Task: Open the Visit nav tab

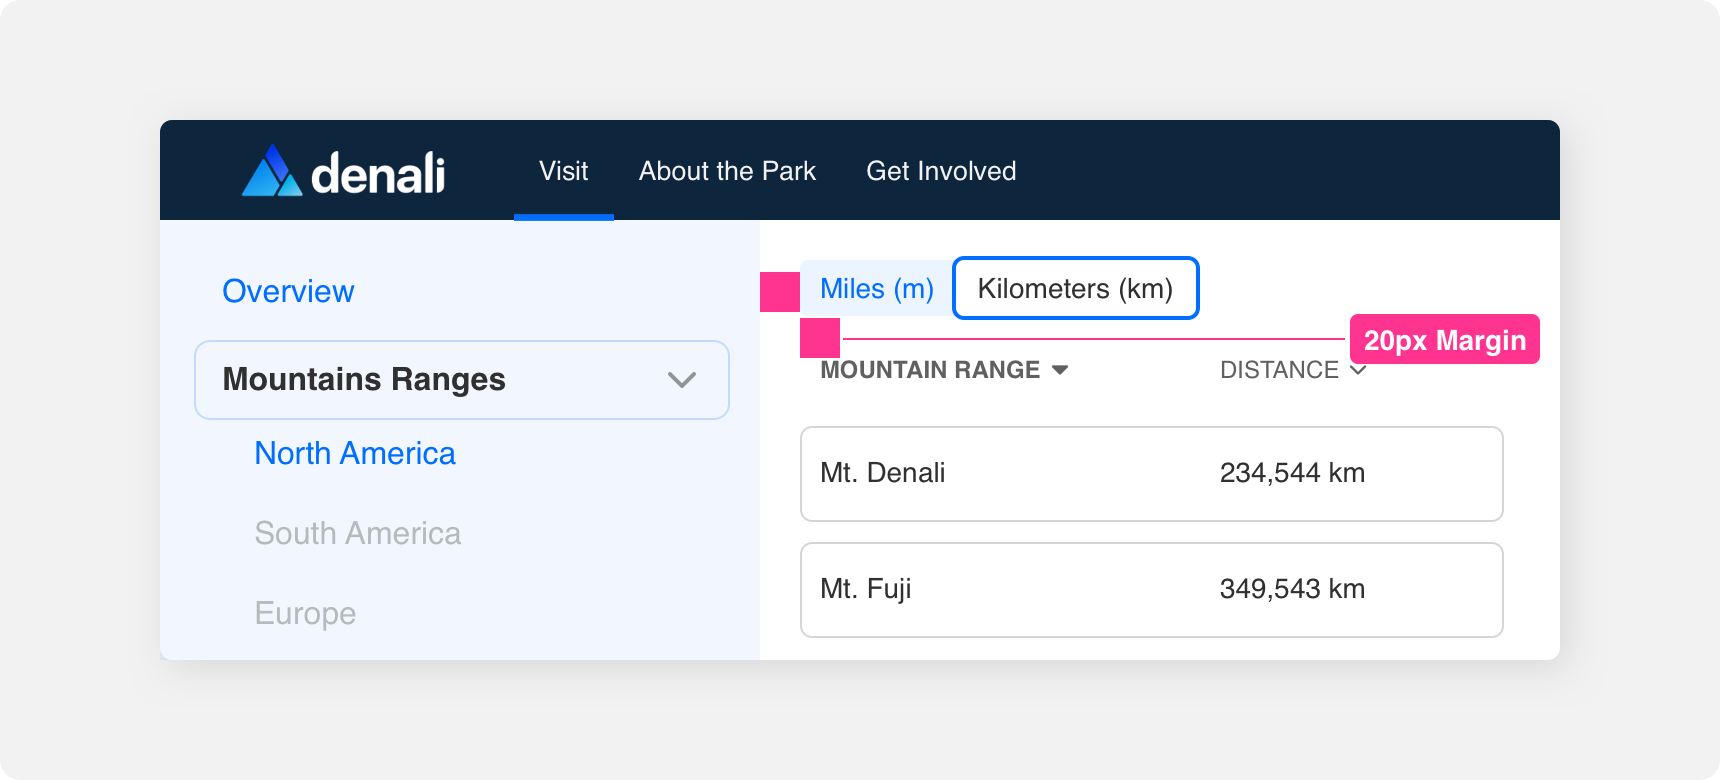Action: [564, 171]
